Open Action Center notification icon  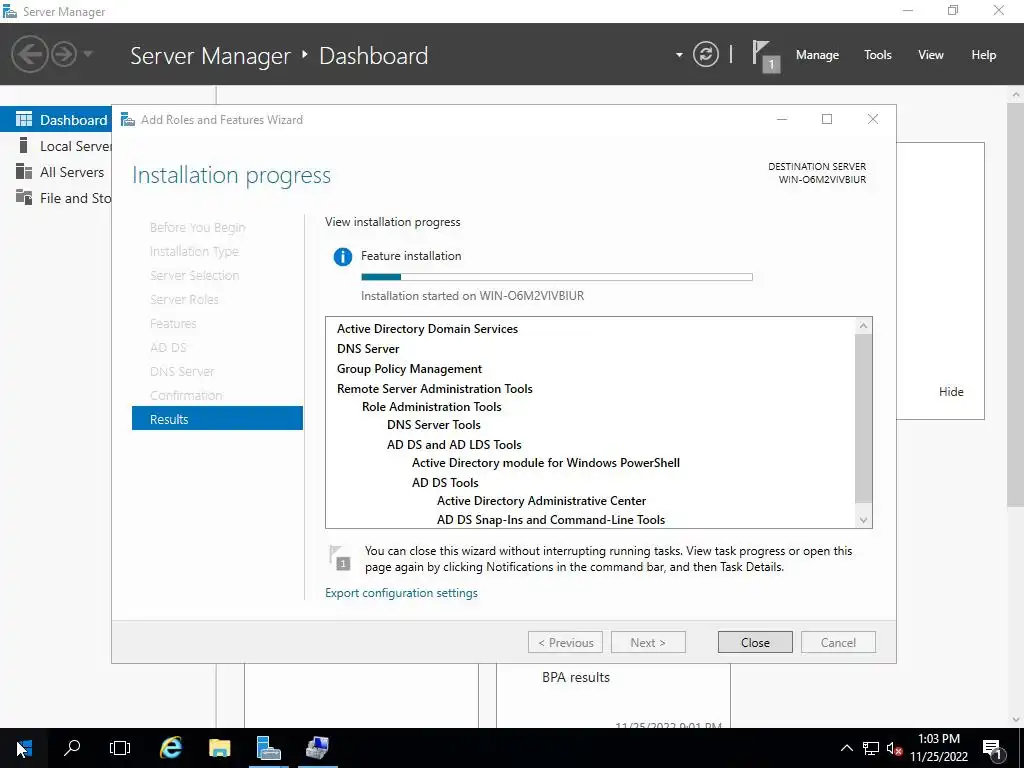pyautogui.click(x=993, y=749)
